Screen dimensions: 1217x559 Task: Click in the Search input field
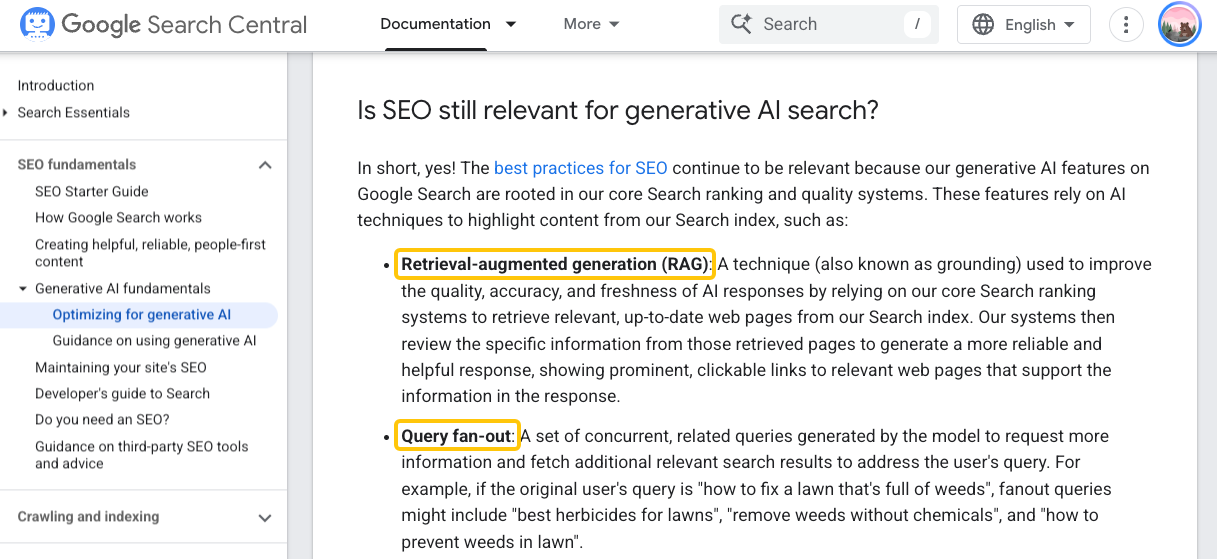point(828,24)
